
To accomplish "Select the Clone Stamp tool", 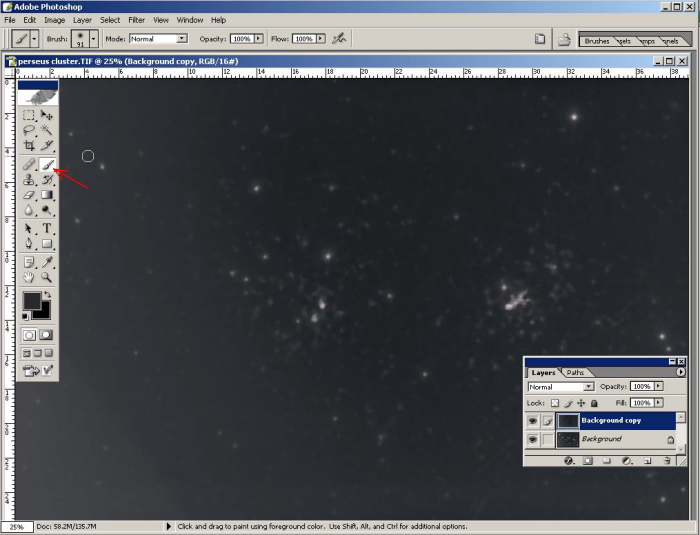I will 29,180.
